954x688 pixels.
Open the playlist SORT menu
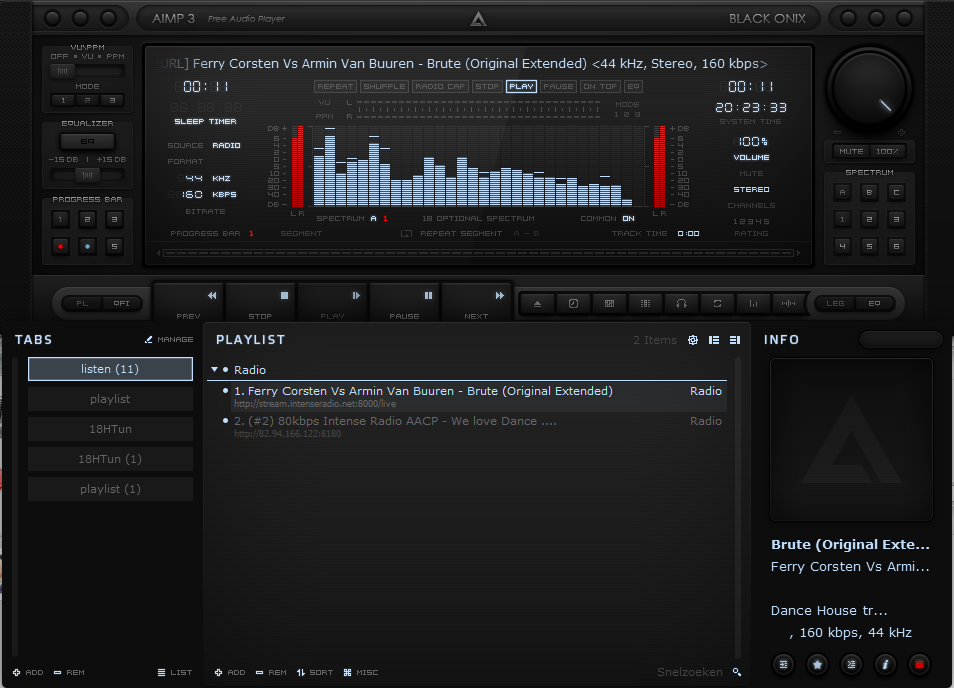point(315,672)
